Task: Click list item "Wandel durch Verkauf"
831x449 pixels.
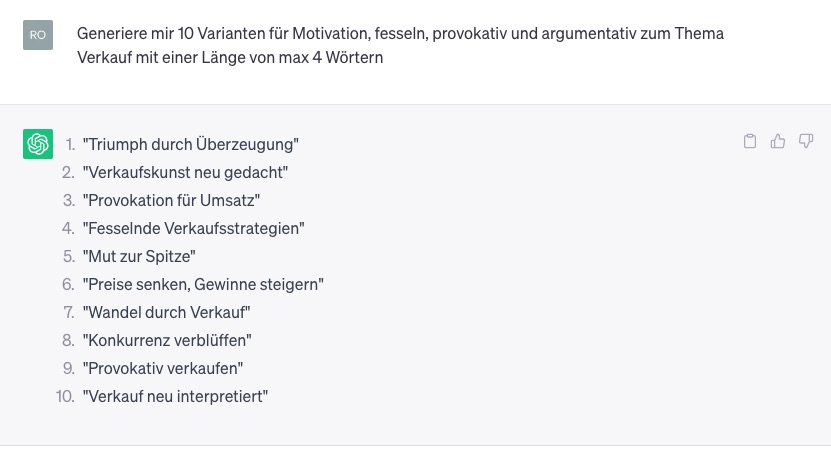Action: click(166, 312)
